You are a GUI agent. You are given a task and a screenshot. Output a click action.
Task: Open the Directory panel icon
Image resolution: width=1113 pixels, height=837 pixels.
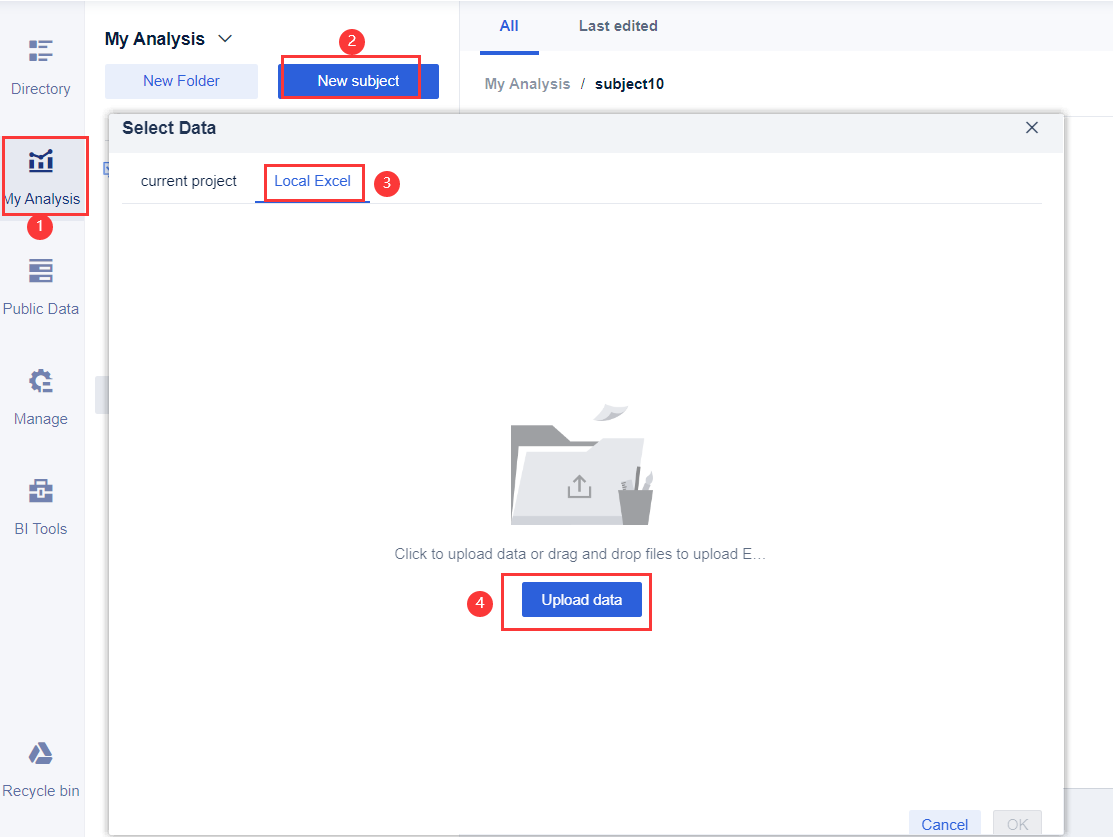pyautogui.click(x=40, y=50)
